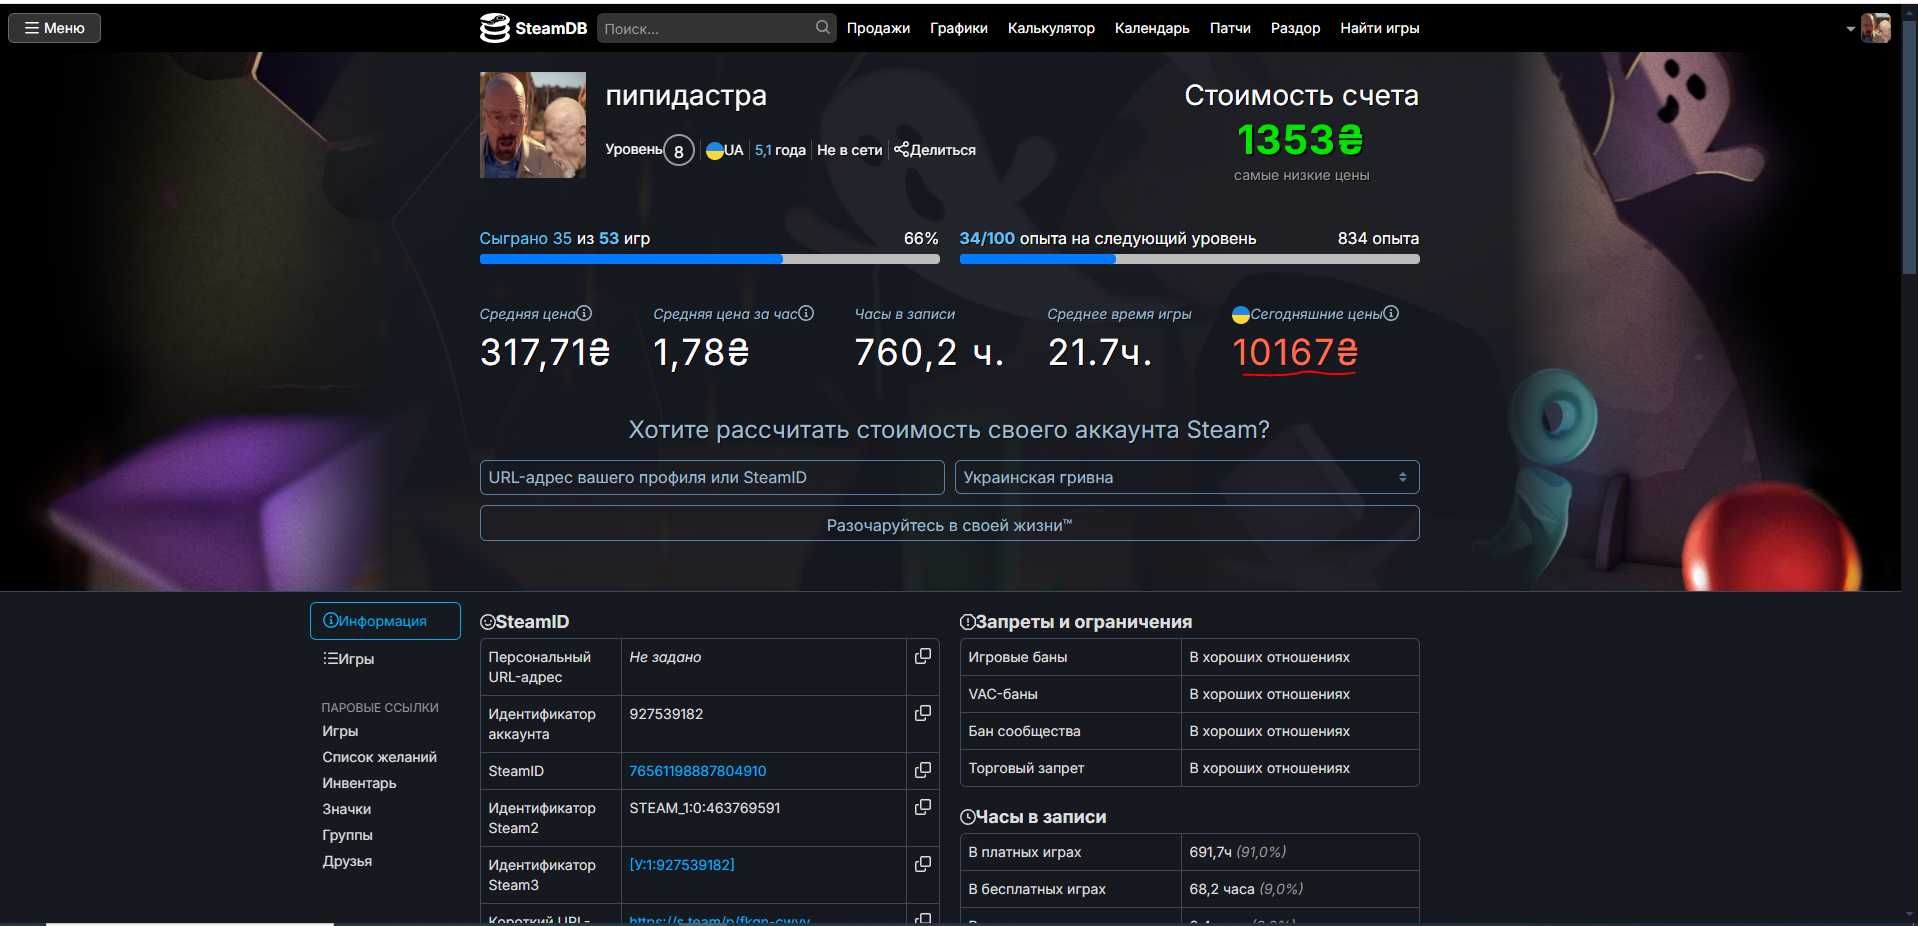Open the Патчи menu item

[x=1230, y=28]
